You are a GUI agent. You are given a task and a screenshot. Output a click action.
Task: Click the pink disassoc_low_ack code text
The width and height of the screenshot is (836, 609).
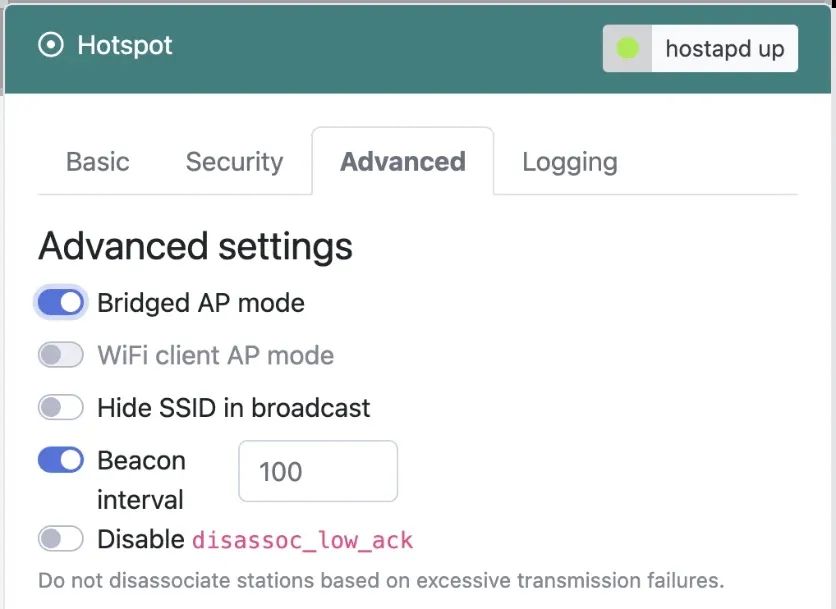pyautogui.click(x=302, y=541)
